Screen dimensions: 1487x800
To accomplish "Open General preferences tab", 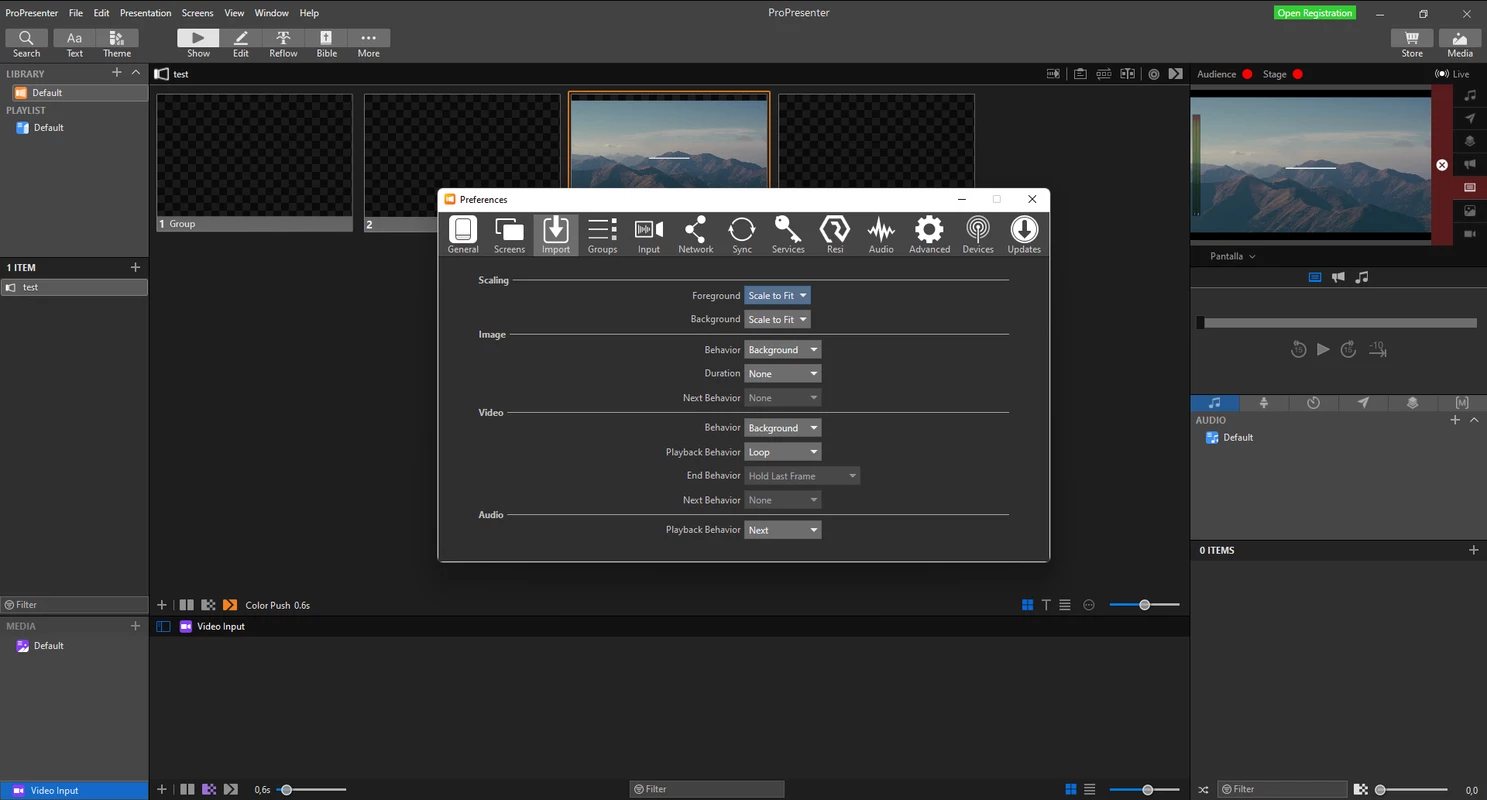I will pyautogui.click(x=463, y=235).
